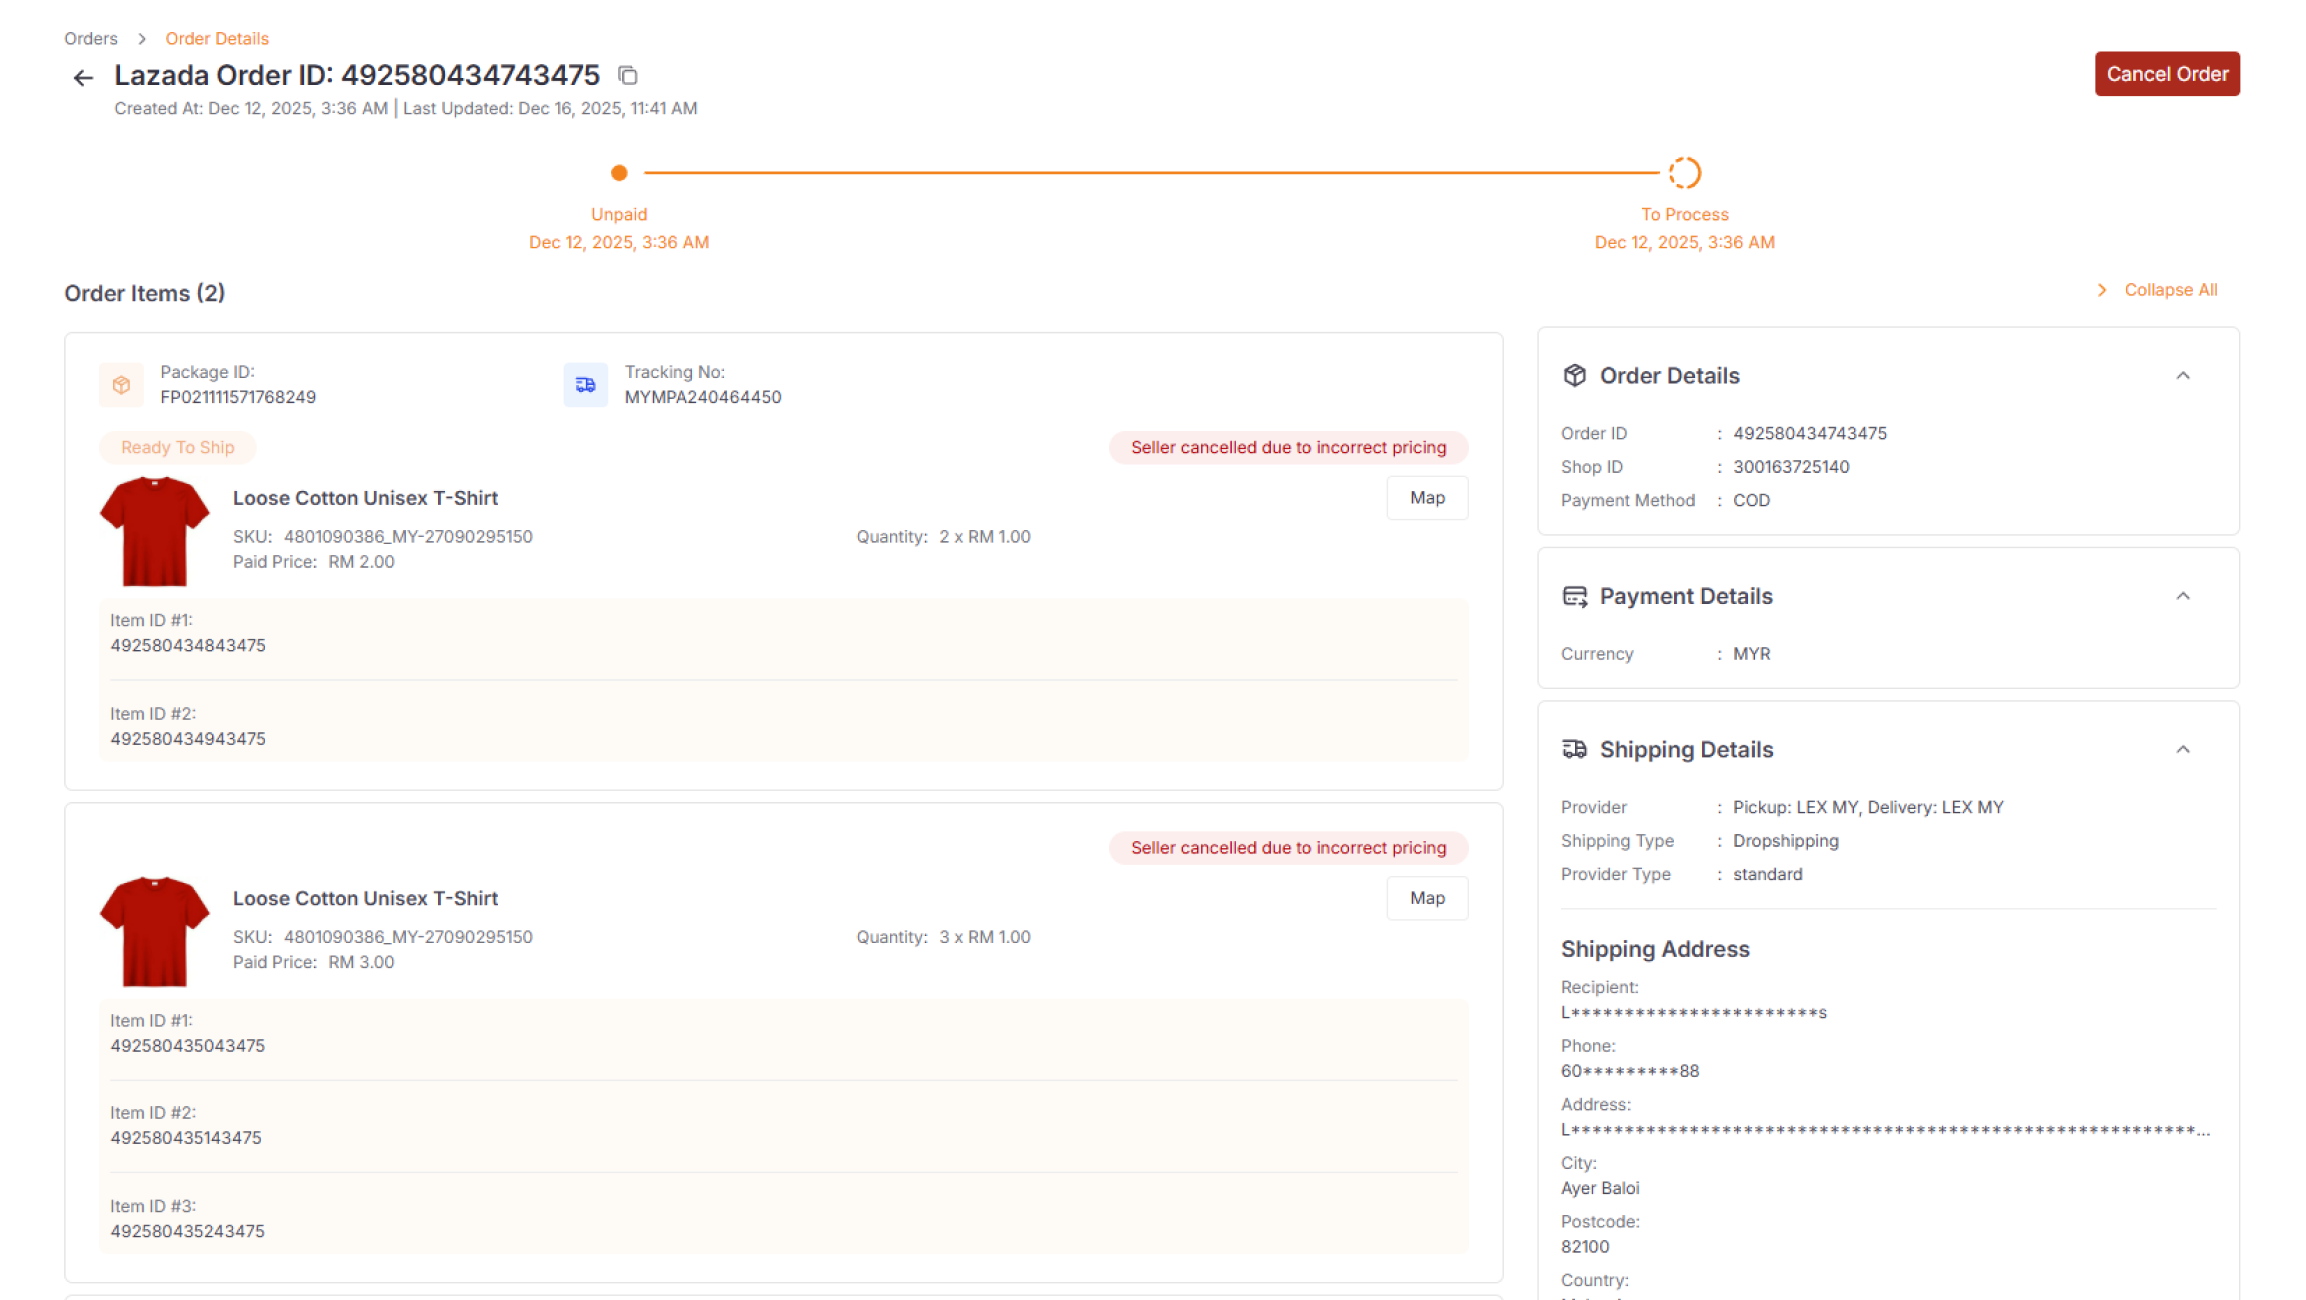The image size is (2306, 1300).
Task: Collapse the Order Details panel
Action: (x=2183, y=375)
